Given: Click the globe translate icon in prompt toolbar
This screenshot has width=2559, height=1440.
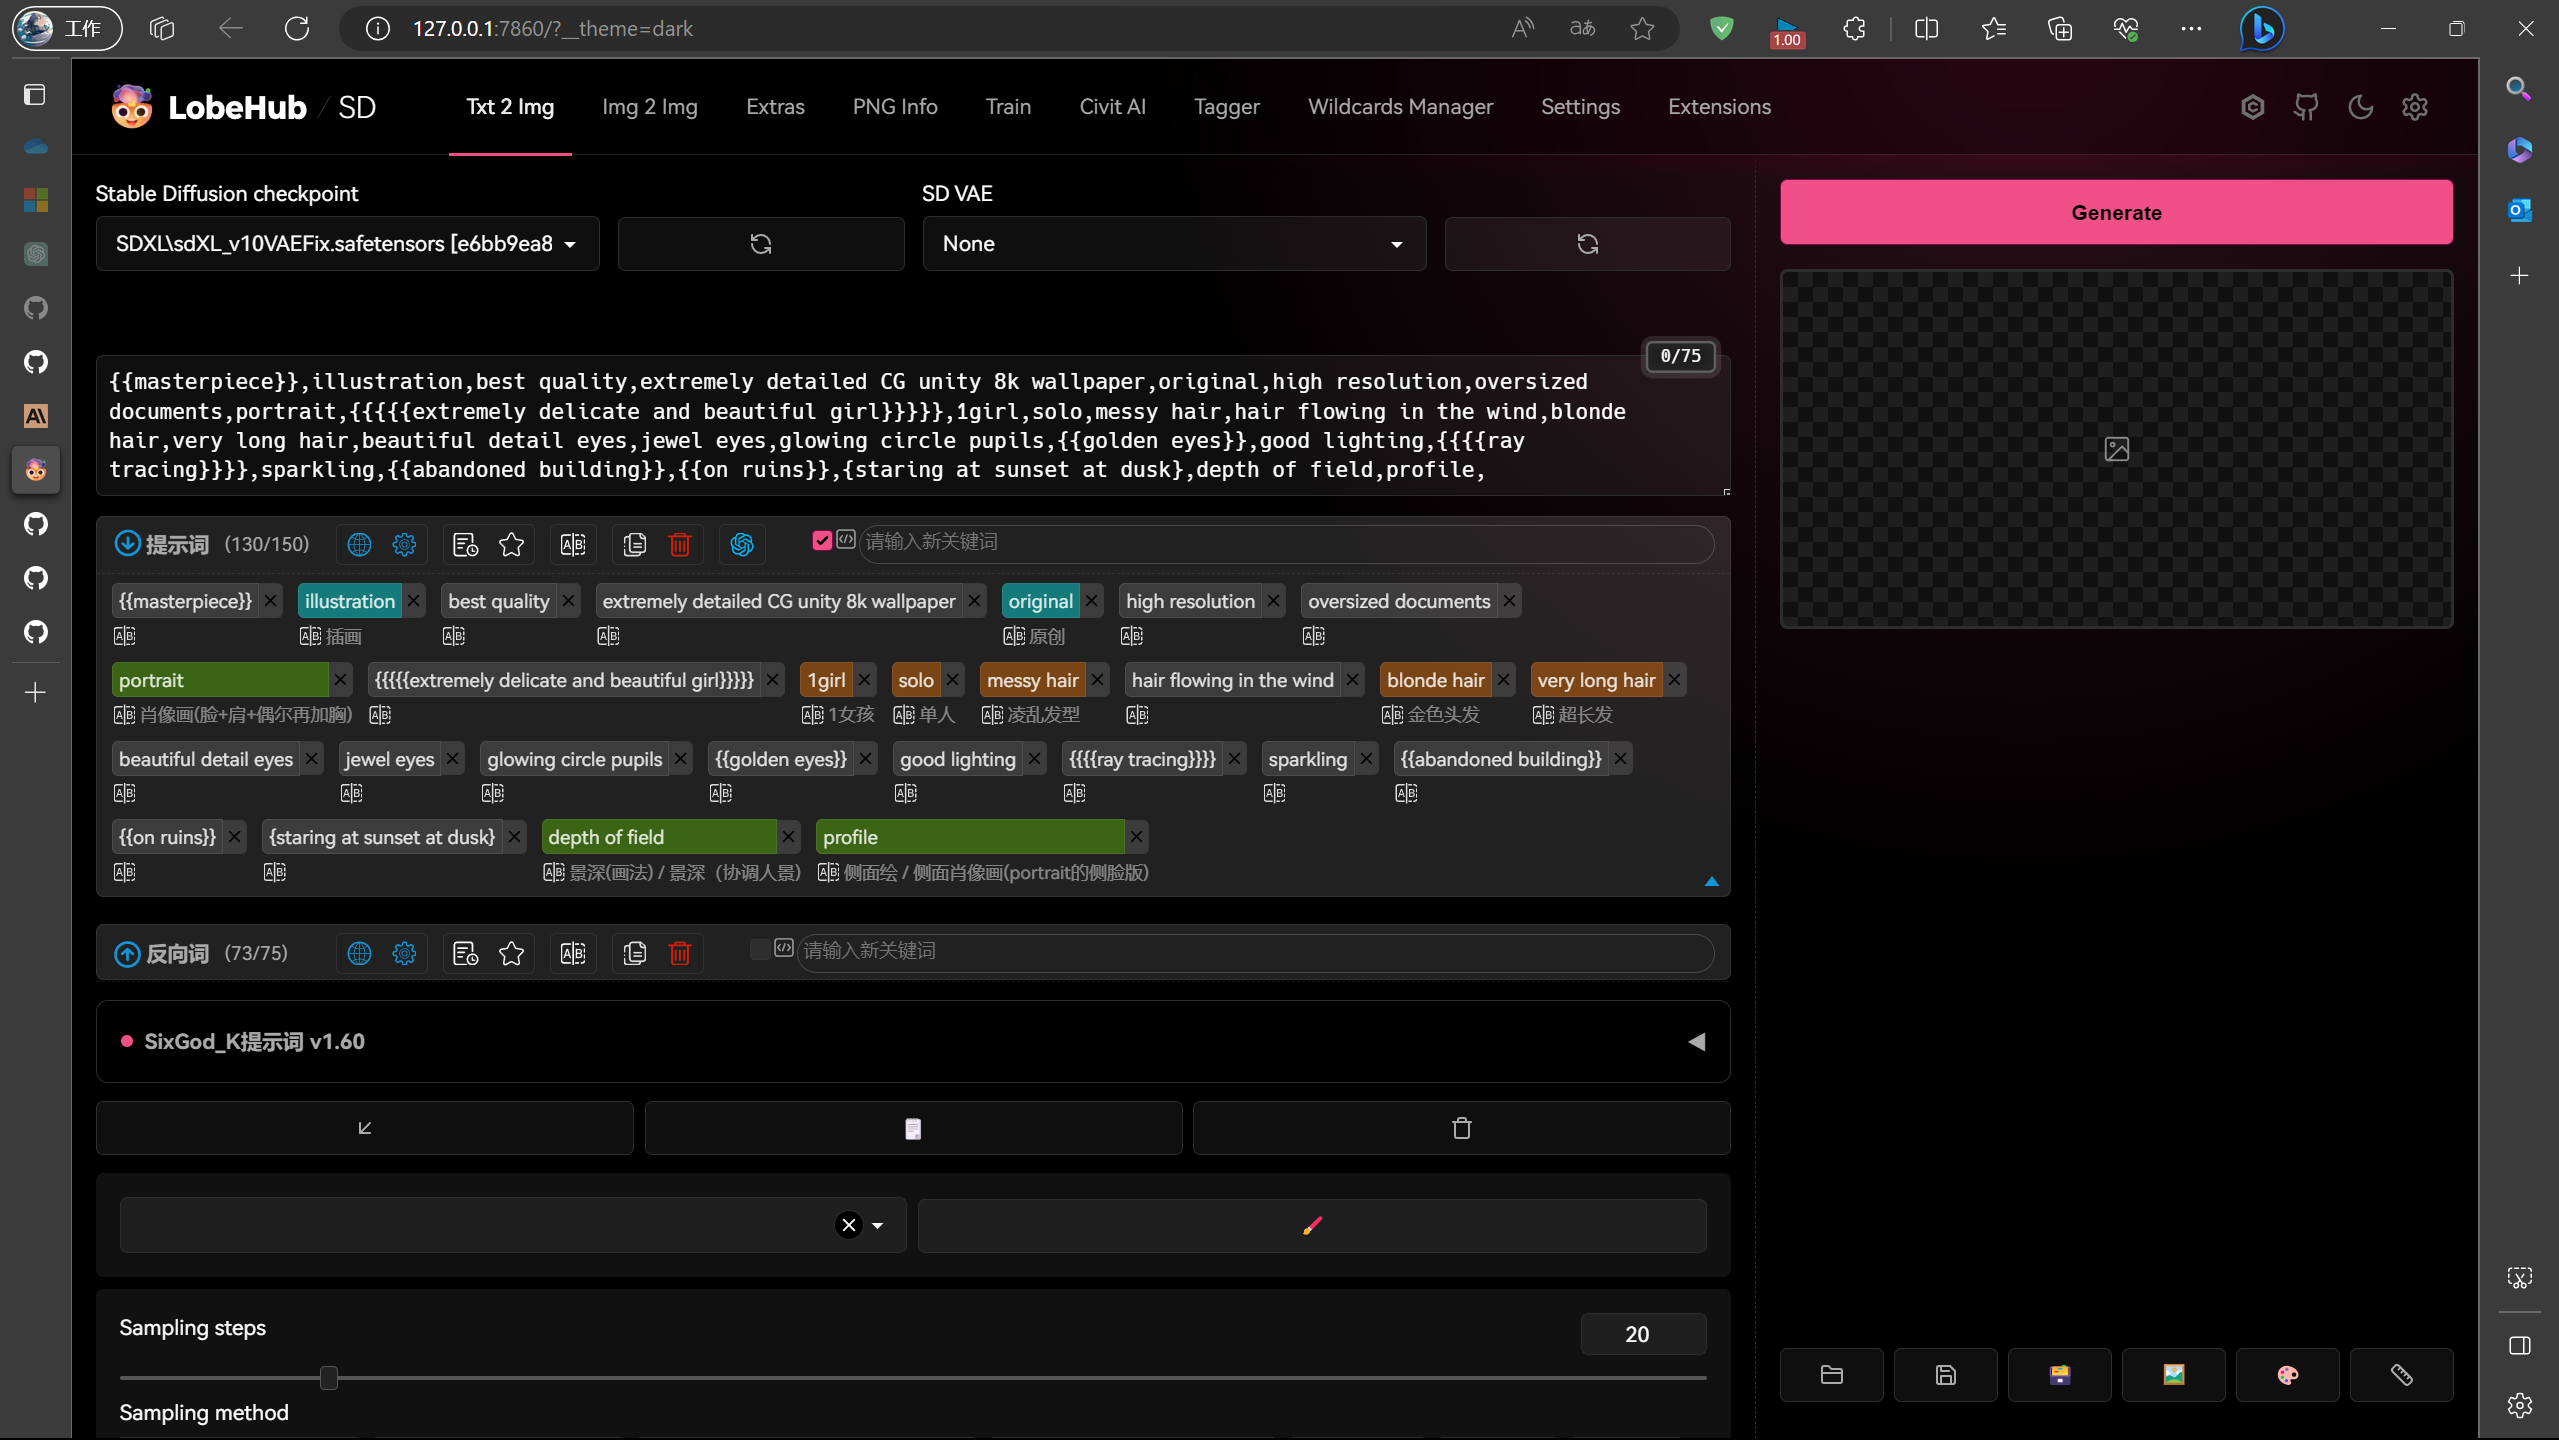Looking at the screenshot, I should [358, 544].
